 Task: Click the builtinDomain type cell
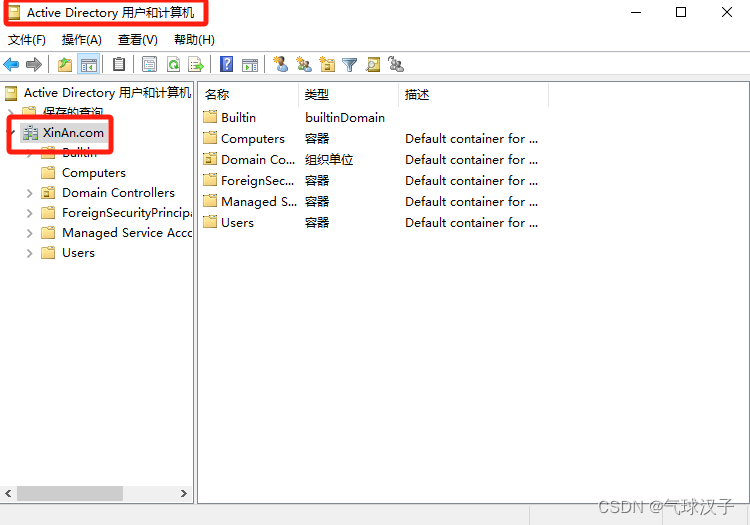tap(345, 117)
